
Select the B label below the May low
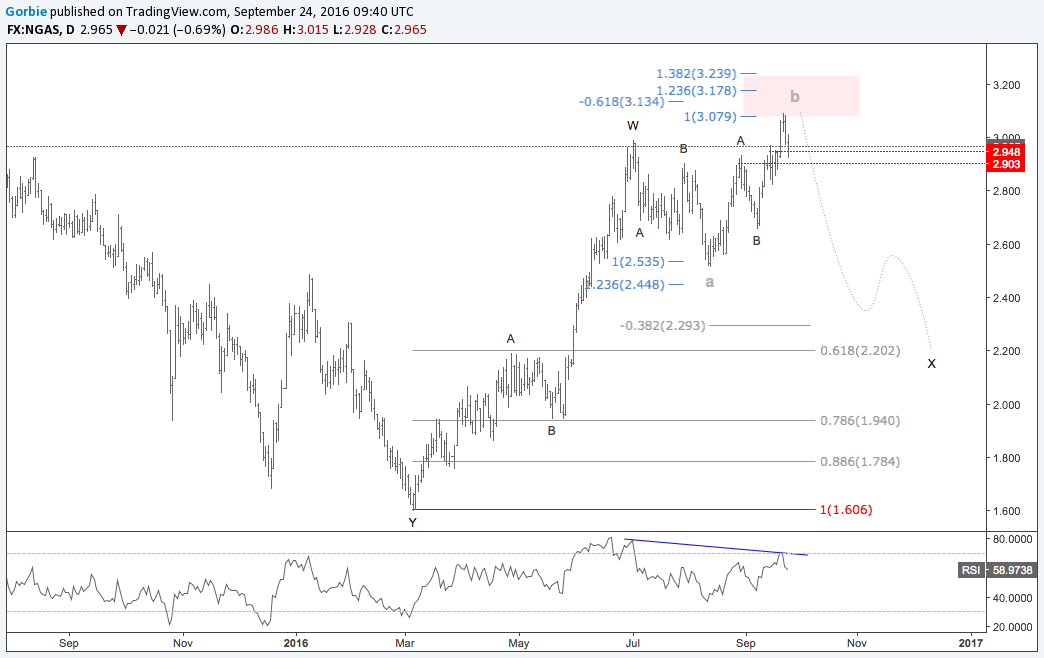tap(551, 431)
